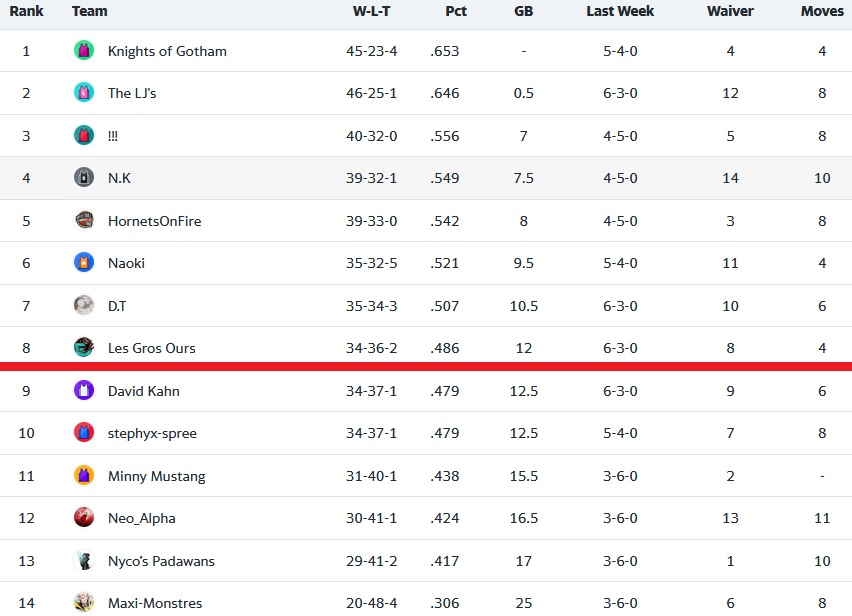Image resolution: width=852 pixels, height=616 pixels.
Task: Sort by the W-L-T column header
Action: (x=372, y=11)
